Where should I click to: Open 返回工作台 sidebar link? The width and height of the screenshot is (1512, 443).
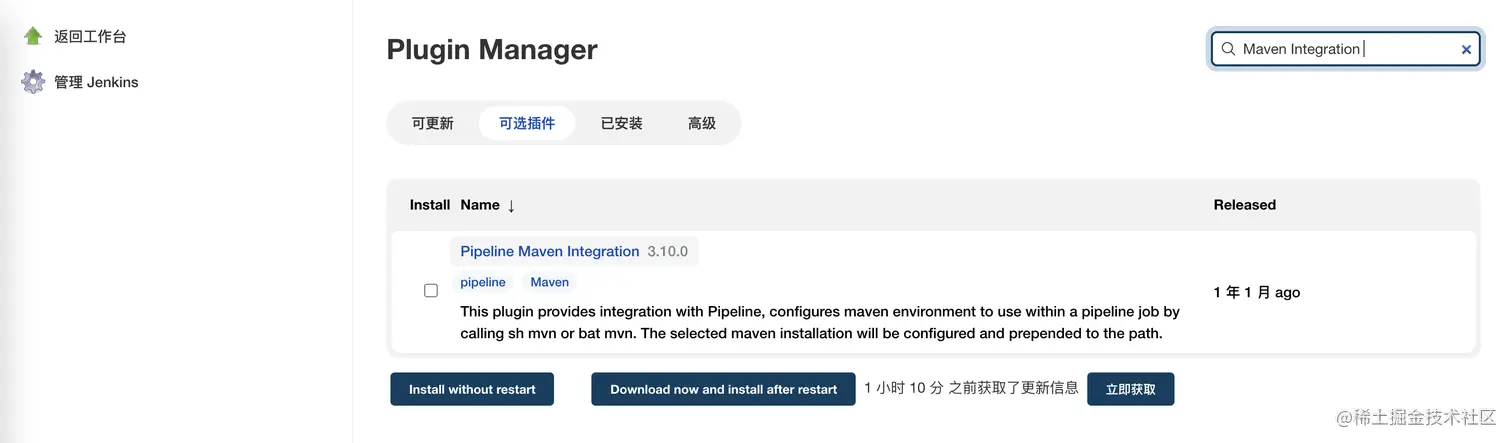[90, 36]
